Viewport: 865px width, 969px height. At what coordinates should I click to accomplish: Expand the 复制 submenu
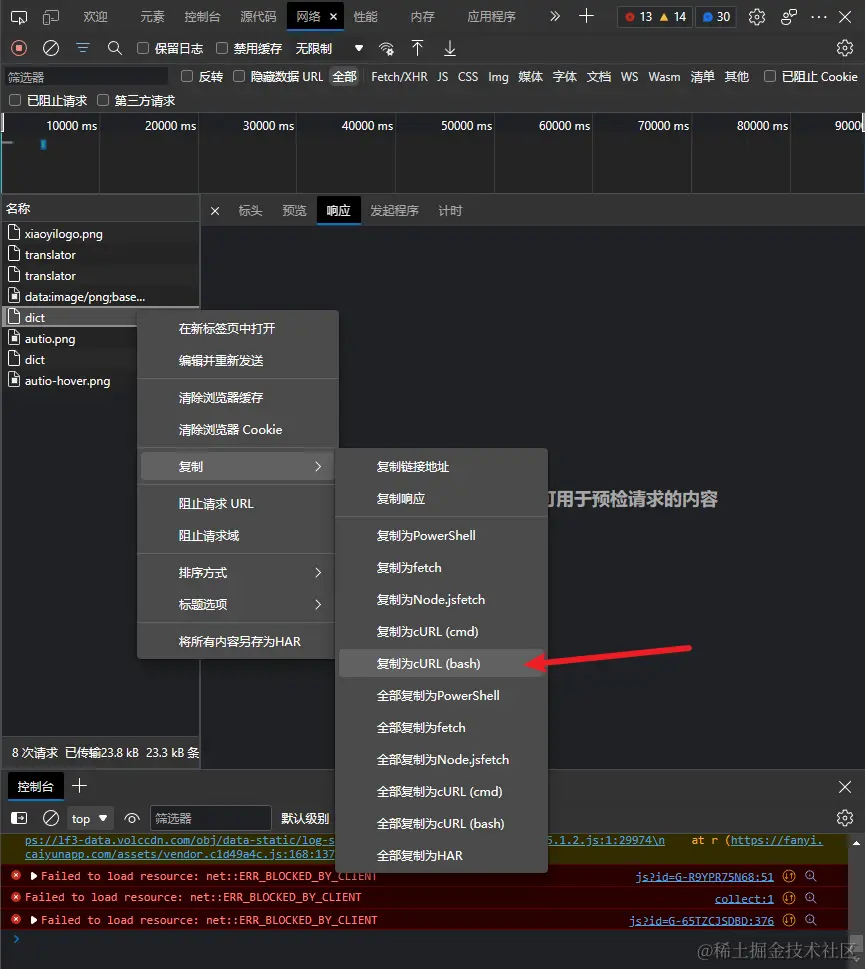[x=238, y=467]
